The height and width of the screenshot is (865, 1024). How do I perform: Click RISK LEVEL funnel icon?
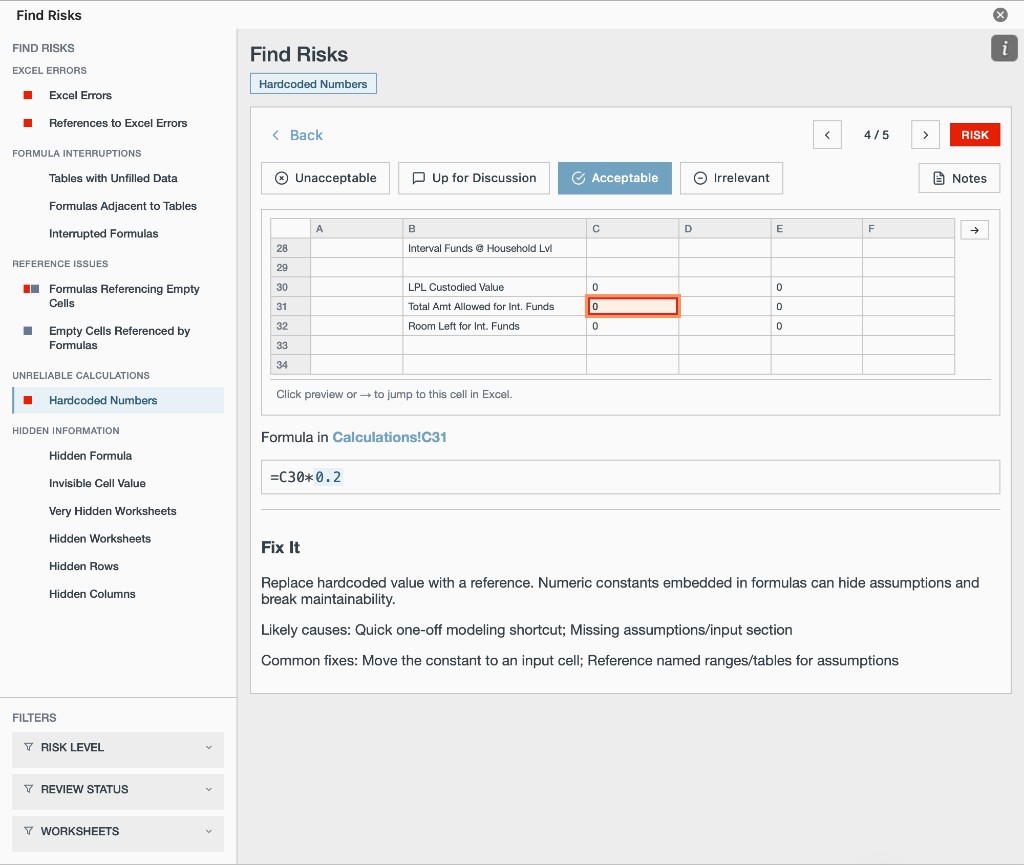coord(29,747)
